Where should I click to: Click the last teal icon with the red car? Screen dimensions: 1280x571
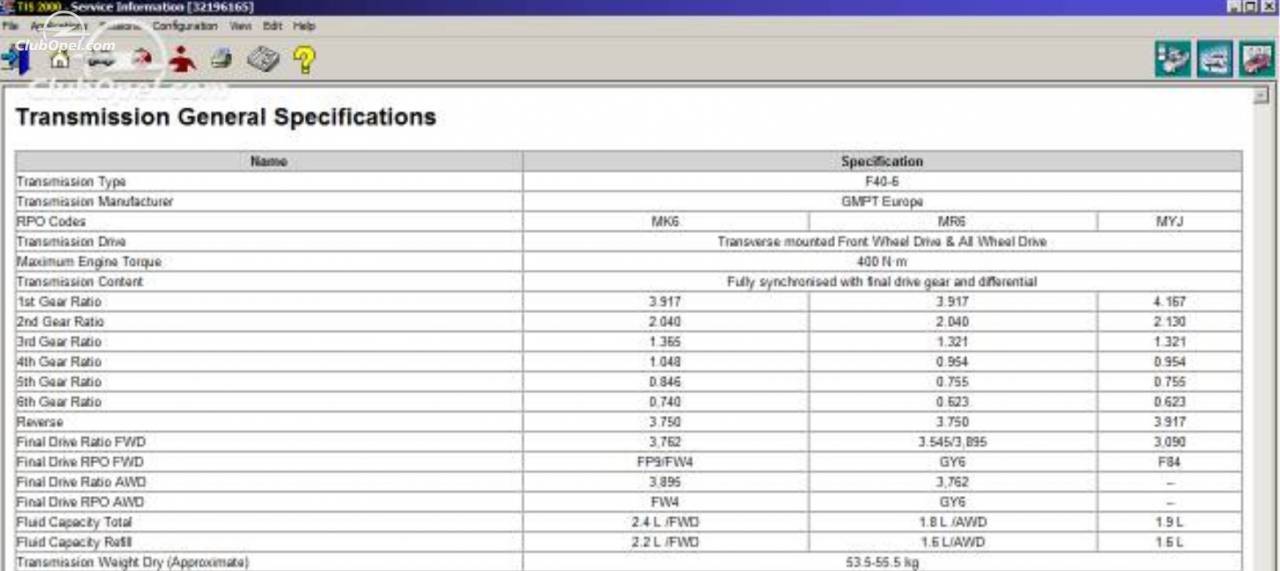[1257, 59]
